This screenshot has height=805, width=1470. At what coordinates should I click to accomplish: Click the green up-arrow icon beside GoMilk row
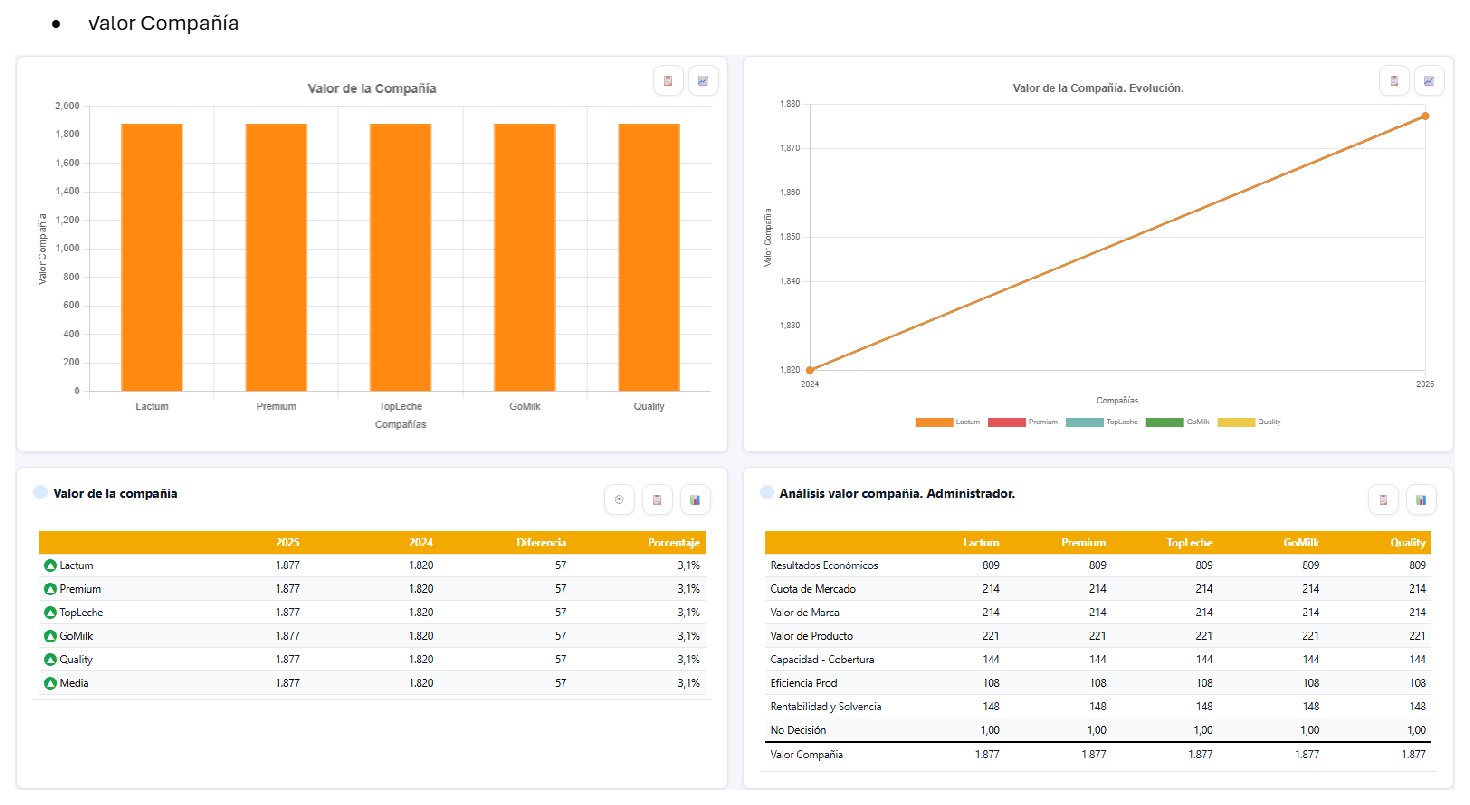click(50, 636)
